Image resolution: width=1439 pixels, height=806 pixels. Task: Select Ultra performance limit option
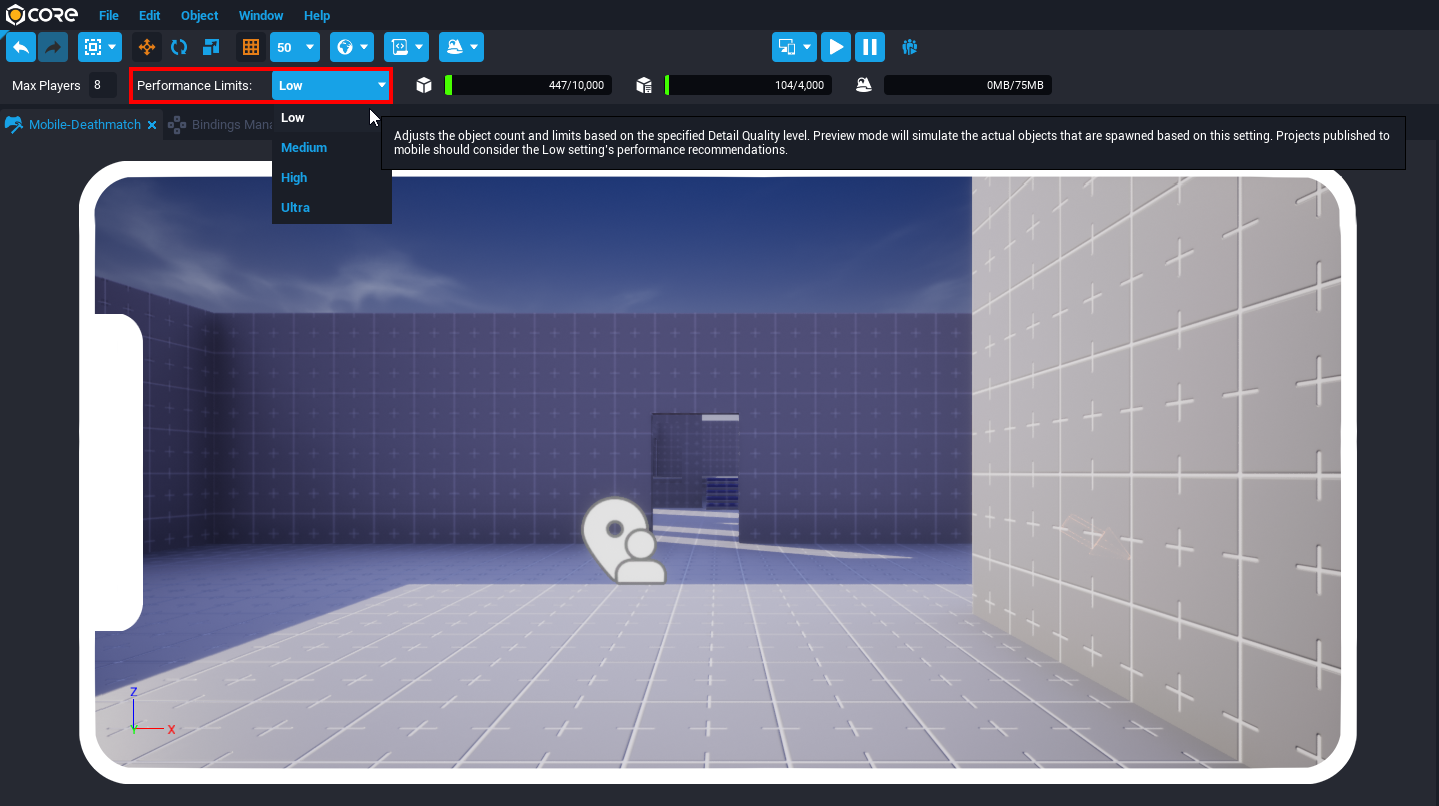pos(295,208)
